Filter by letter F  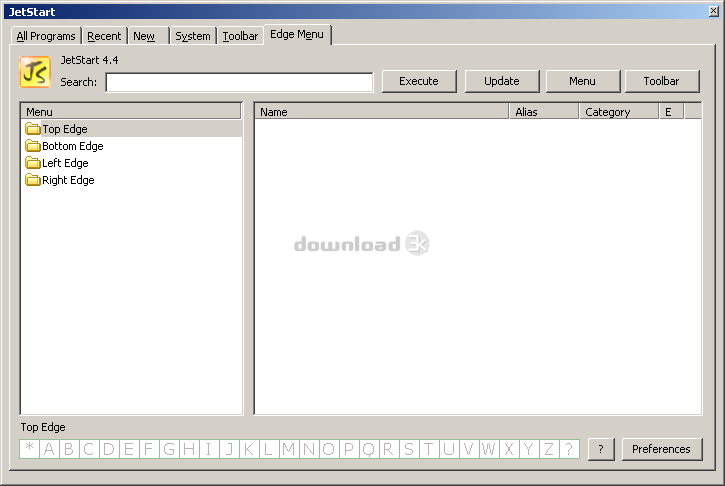tap(149, 449)
